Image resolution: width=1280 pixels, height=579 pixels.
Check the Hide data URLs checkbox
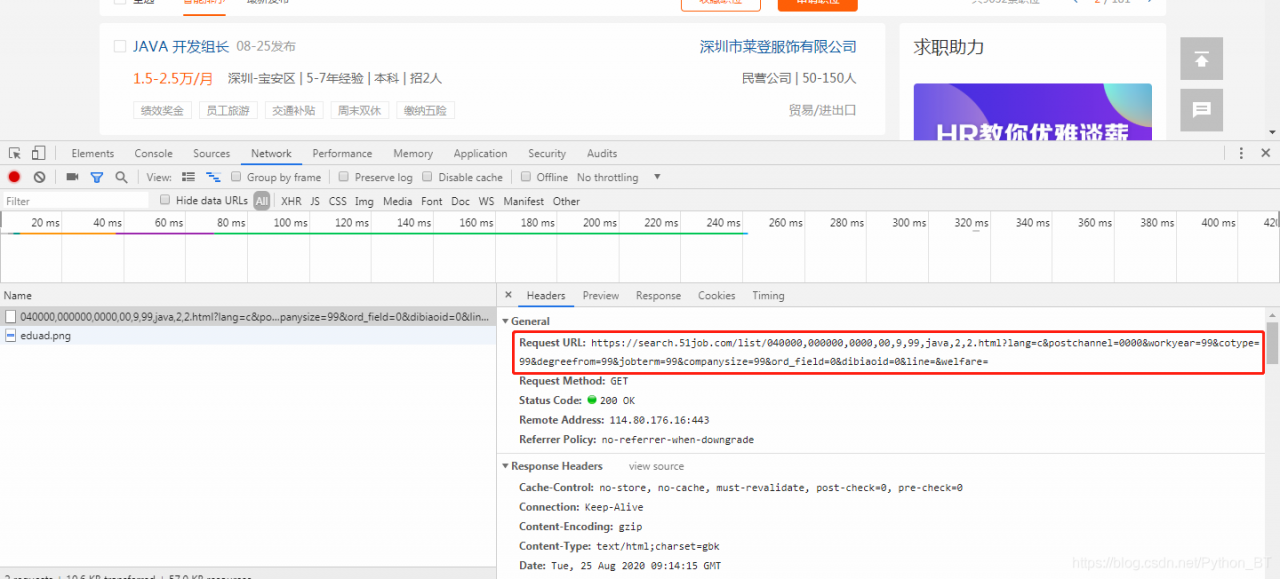tap(165, 200)
